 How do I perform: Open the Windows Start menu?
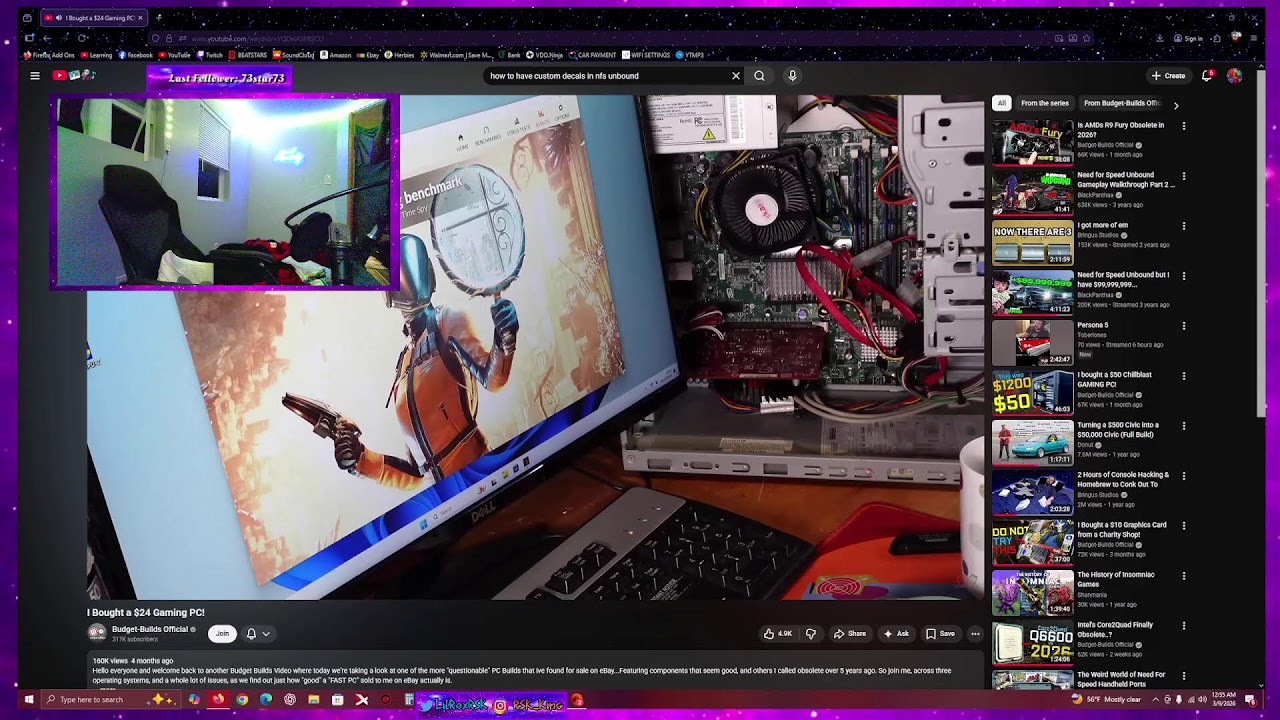28,700
